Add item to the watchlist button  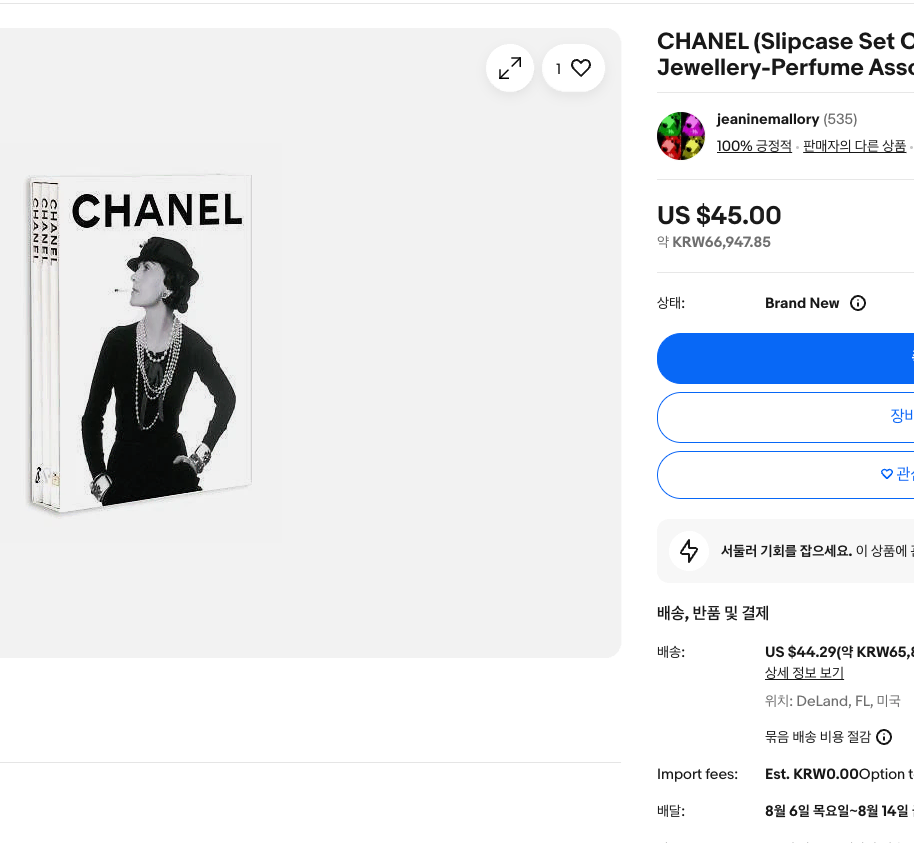tap(785, 475)
